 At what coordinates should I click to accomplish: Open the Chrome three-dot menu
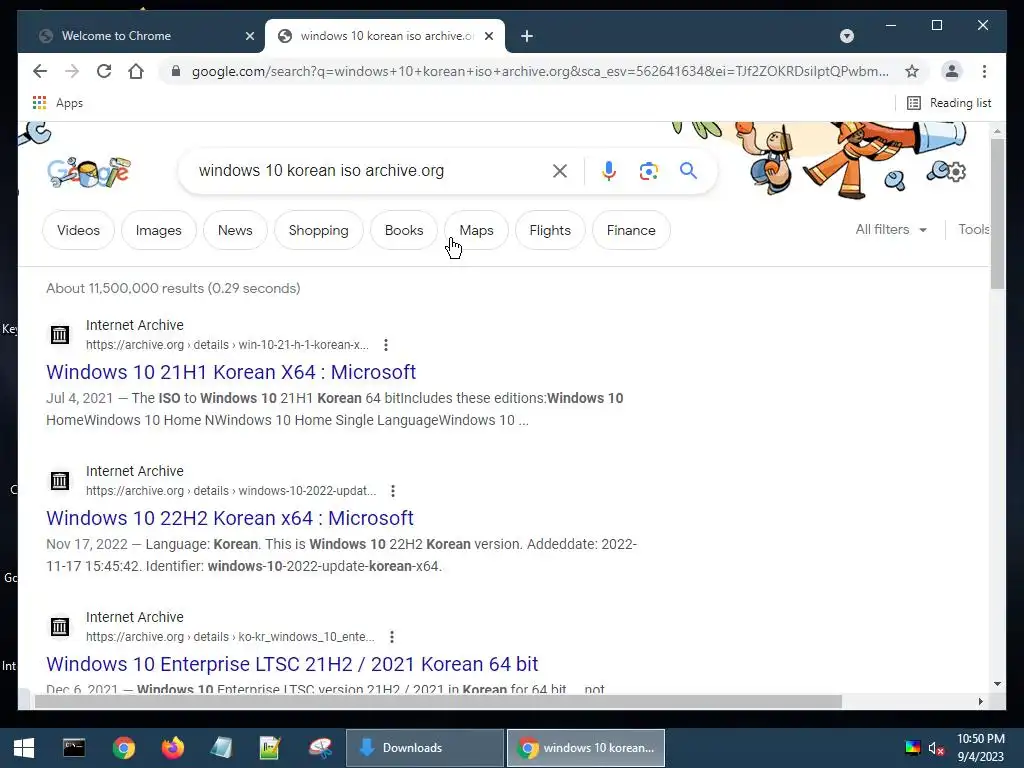tap(984, 71)
